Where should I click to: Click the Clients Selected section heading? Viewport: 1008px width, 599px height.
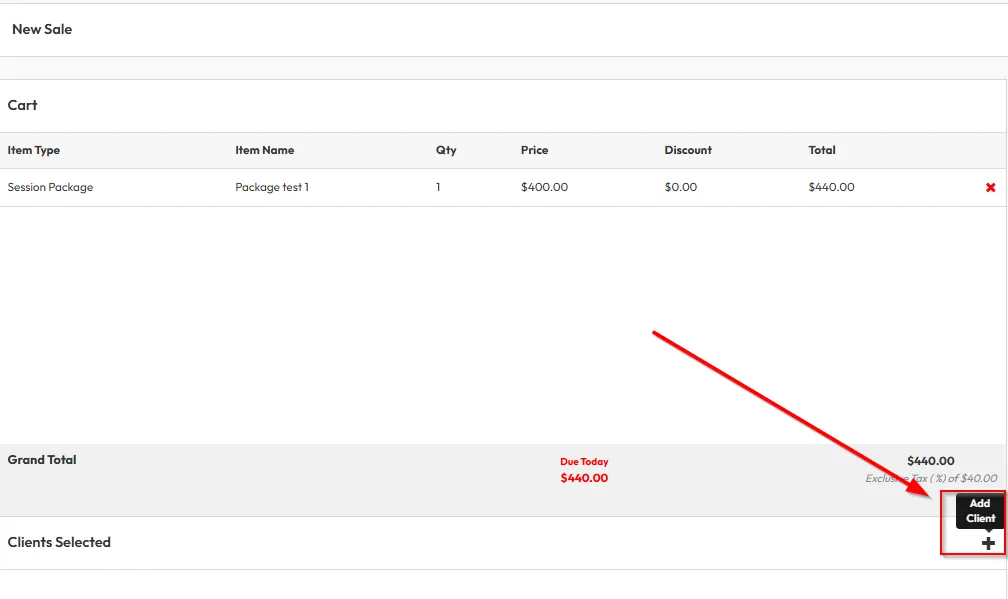[x=59, y=542]
